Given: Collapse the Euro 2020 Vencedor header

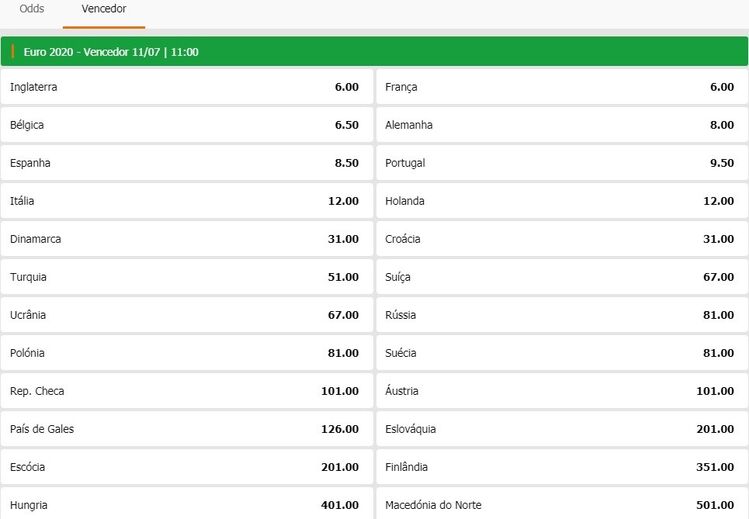Looking at the screenshot, I should click(374, 51).
